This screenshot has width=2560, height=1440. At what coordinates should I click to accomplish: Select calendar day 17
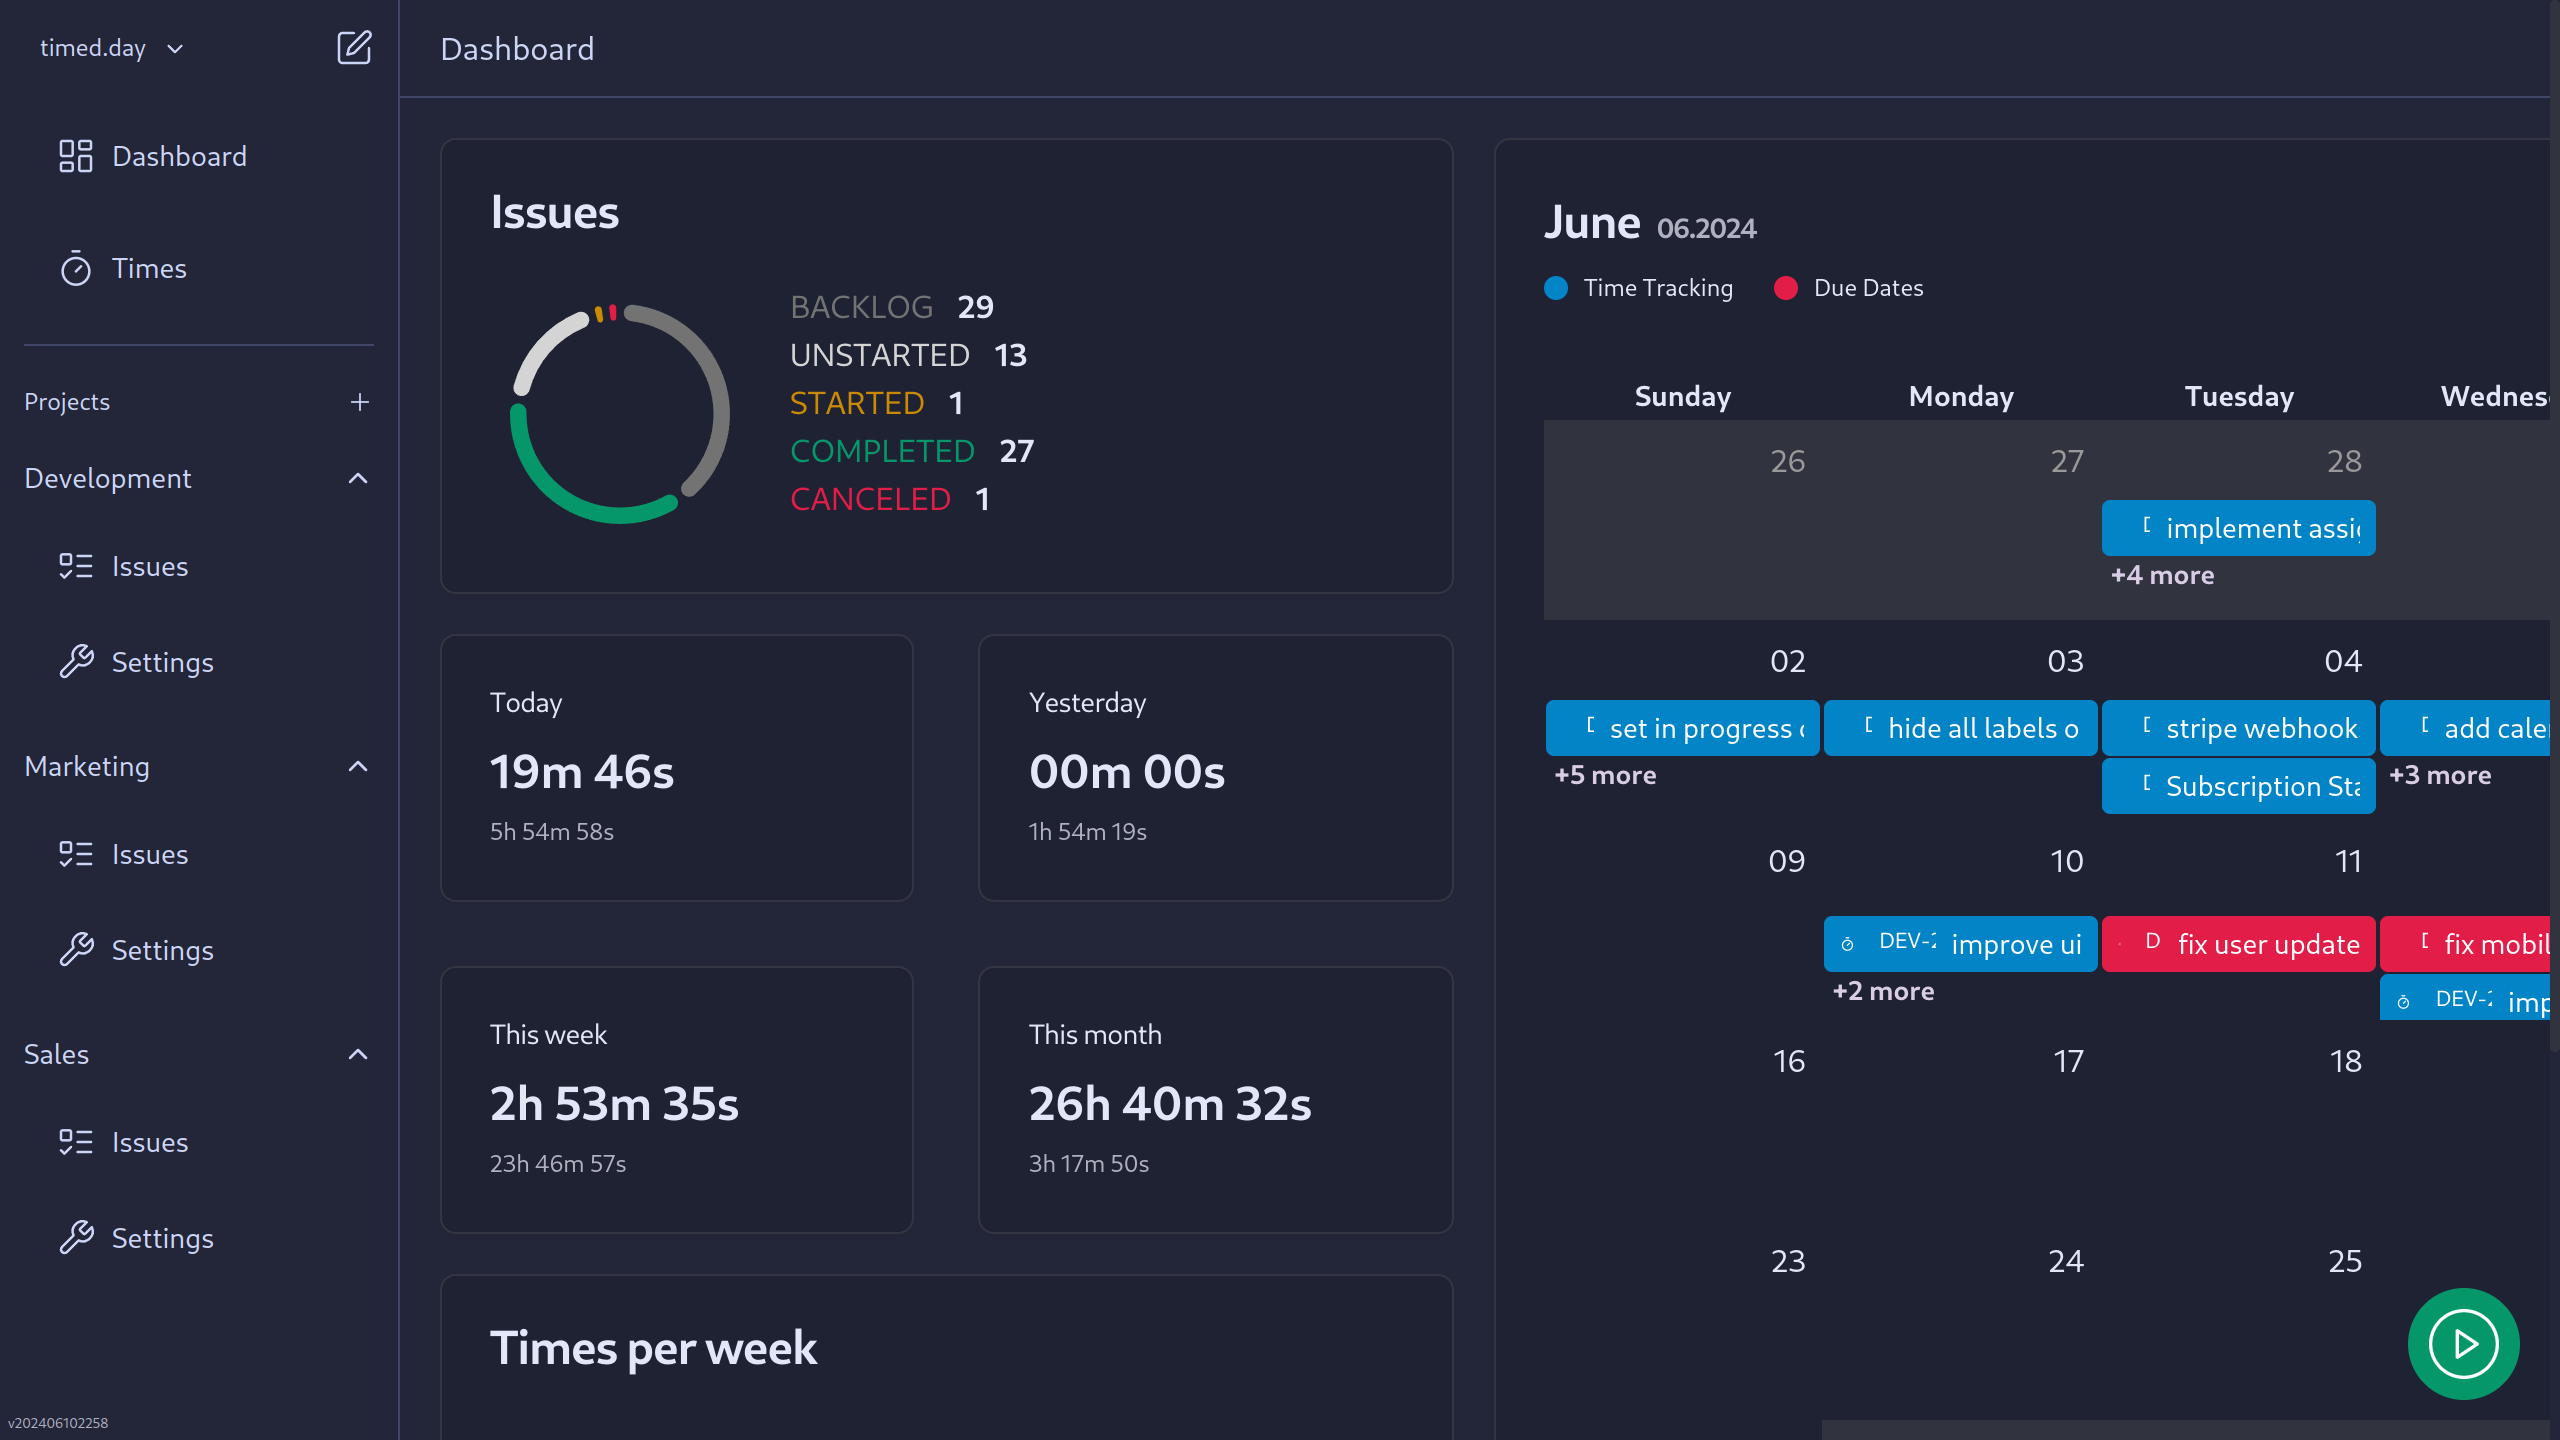[x=2068, y=1061]
